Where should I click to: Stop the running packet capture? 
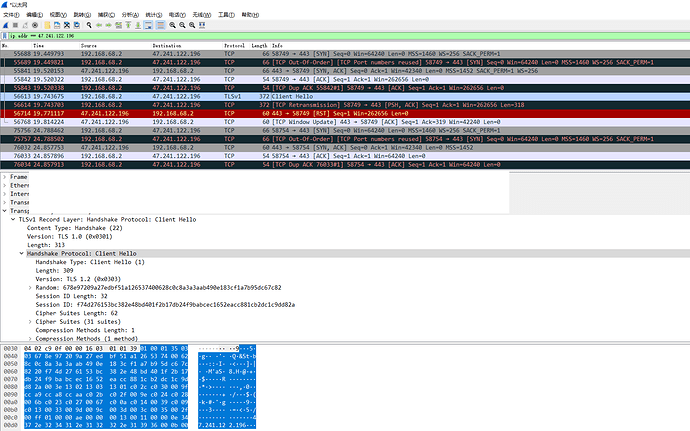pyautogui.click(x=17, y=25)
